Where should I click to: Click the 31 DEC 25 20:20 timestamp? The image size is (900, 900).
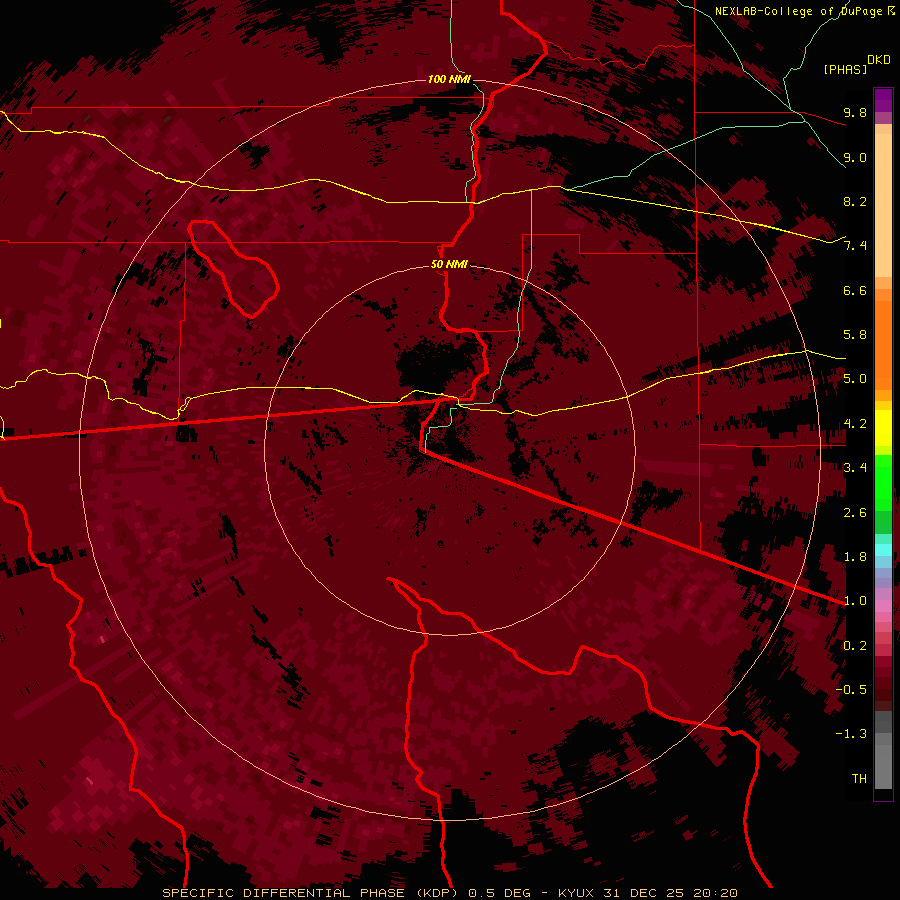pos(670,893)
